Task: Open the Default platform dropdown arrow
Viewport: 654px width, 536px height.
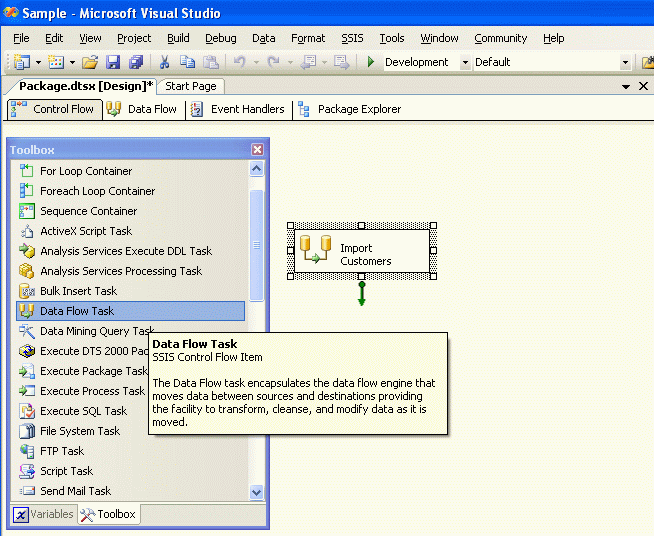Action: coord(625,63)
